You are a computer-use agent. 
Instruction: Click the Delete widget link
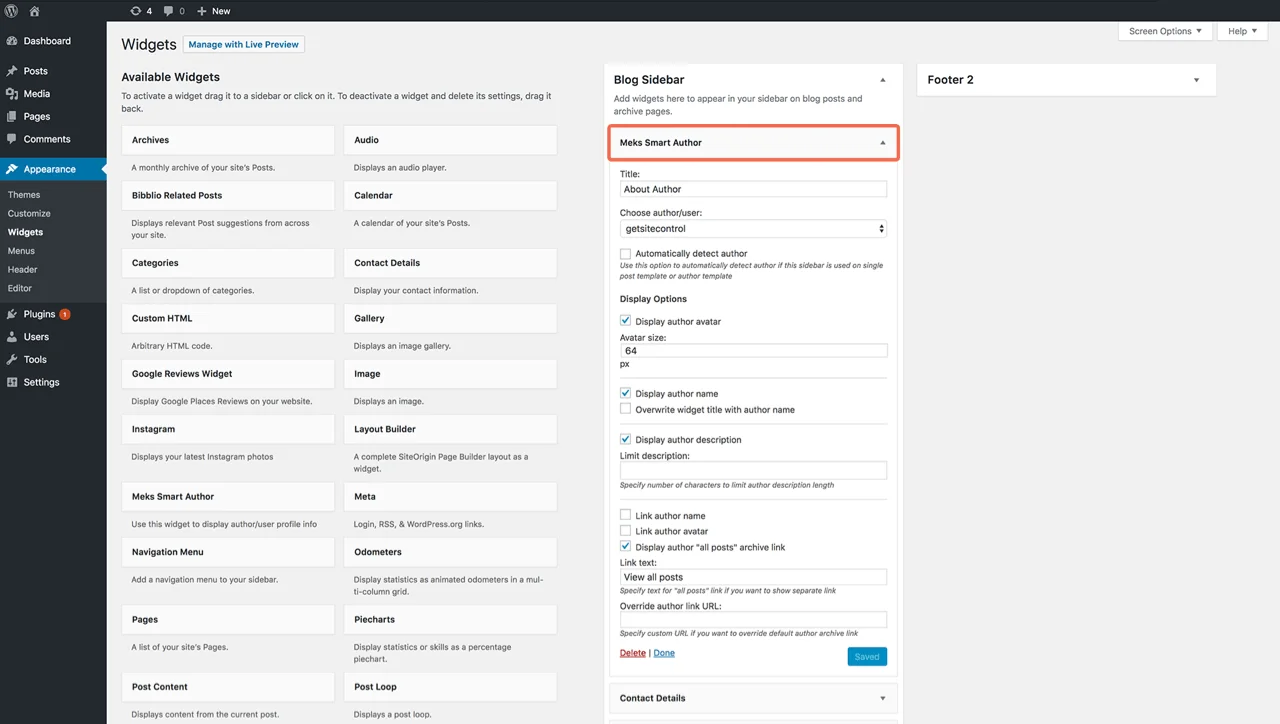[633, 653]
